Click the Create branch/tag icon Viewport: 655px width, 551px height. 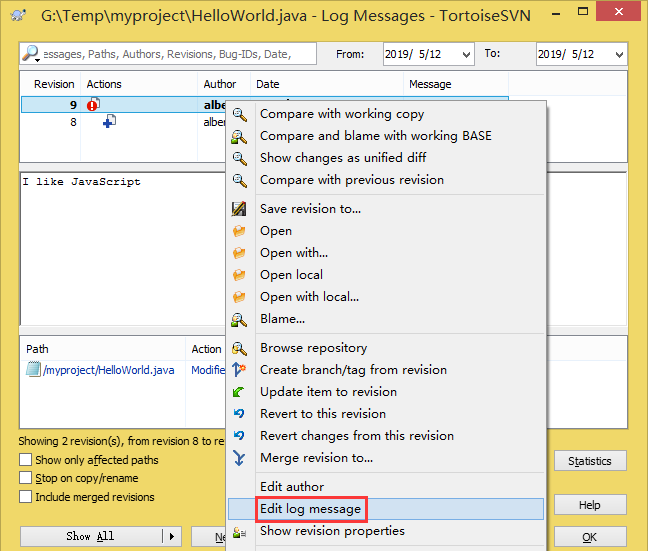(239, 370)
